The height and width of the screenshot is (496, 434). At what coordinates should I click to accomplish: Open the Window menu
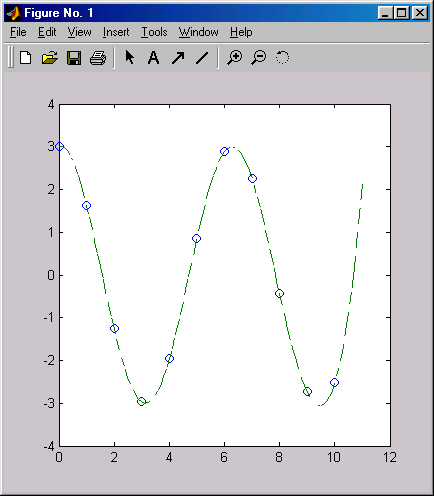[198, 32]
